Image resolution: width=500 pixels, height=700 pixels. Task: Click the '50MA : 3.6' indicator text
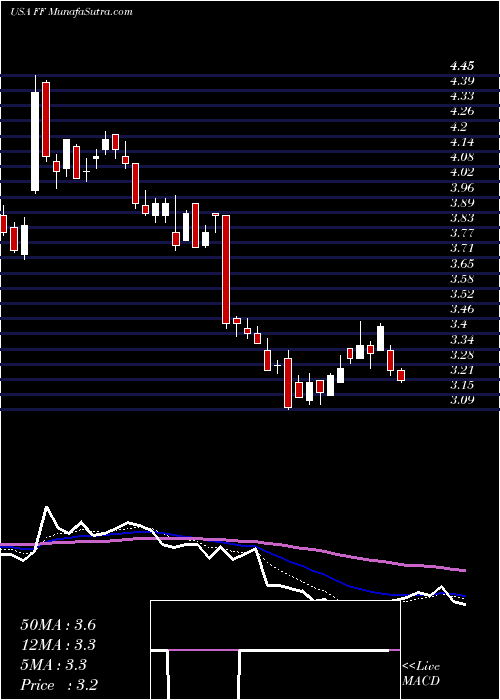tap(58, 625)
